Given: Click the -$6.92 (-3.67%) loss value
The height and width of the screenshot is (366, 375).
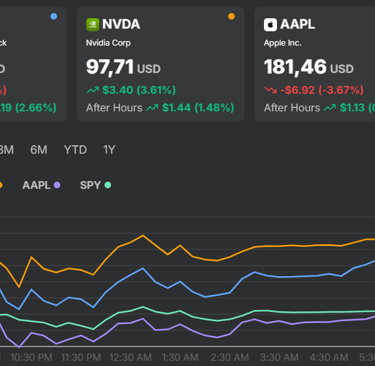Looking at the screenshot, I should click(322, 90).
